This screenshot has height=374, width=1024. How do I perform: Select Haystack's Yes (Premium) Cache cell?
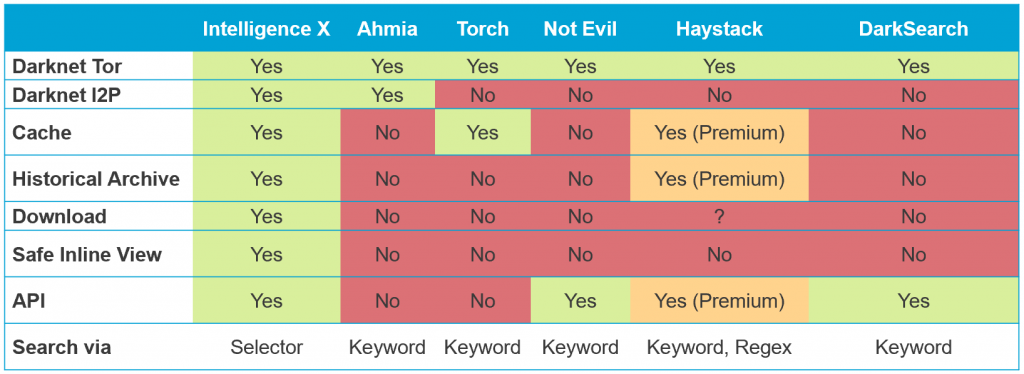click(x=719, y=132)
